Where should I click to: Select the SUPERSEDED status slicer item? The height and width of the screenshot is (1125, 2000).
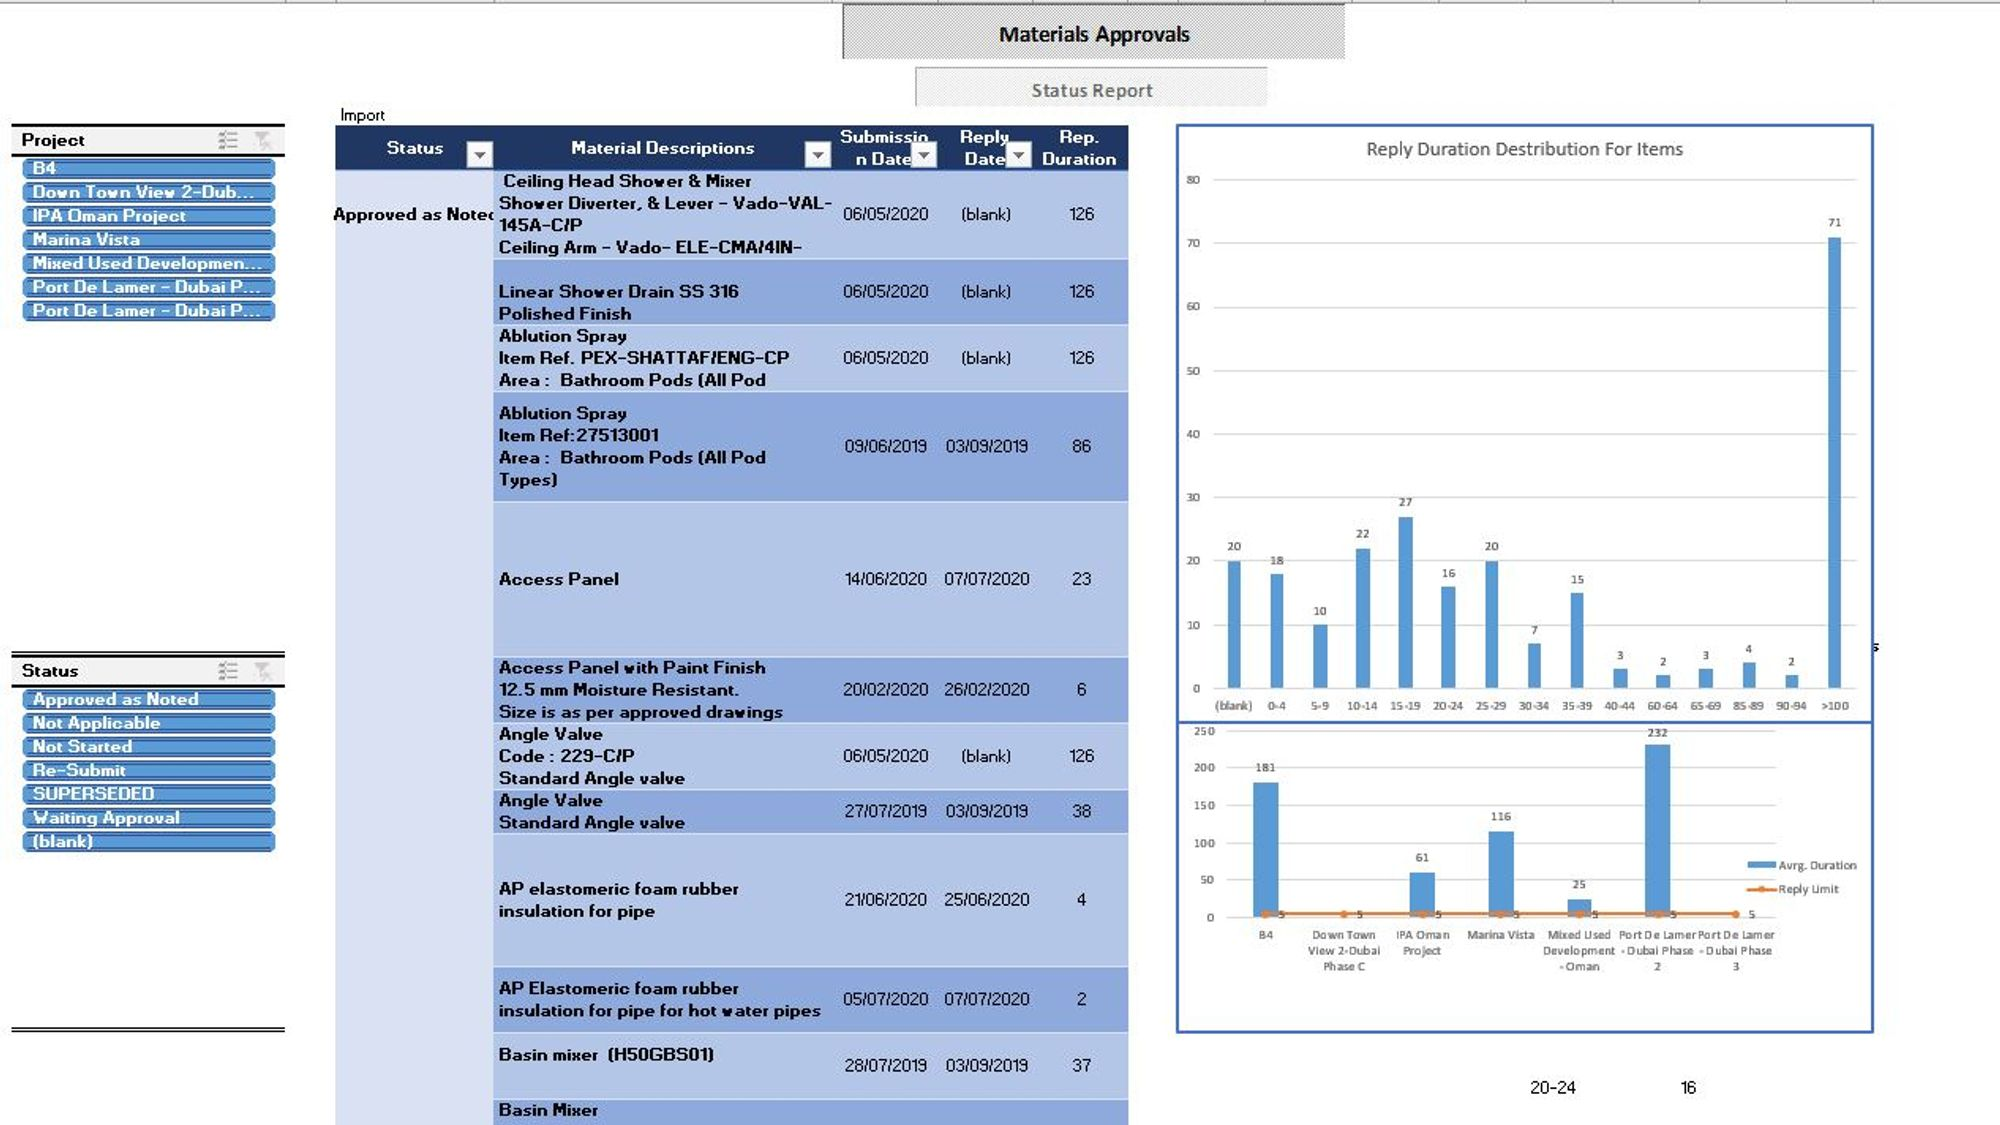click(x=148, y=794)
